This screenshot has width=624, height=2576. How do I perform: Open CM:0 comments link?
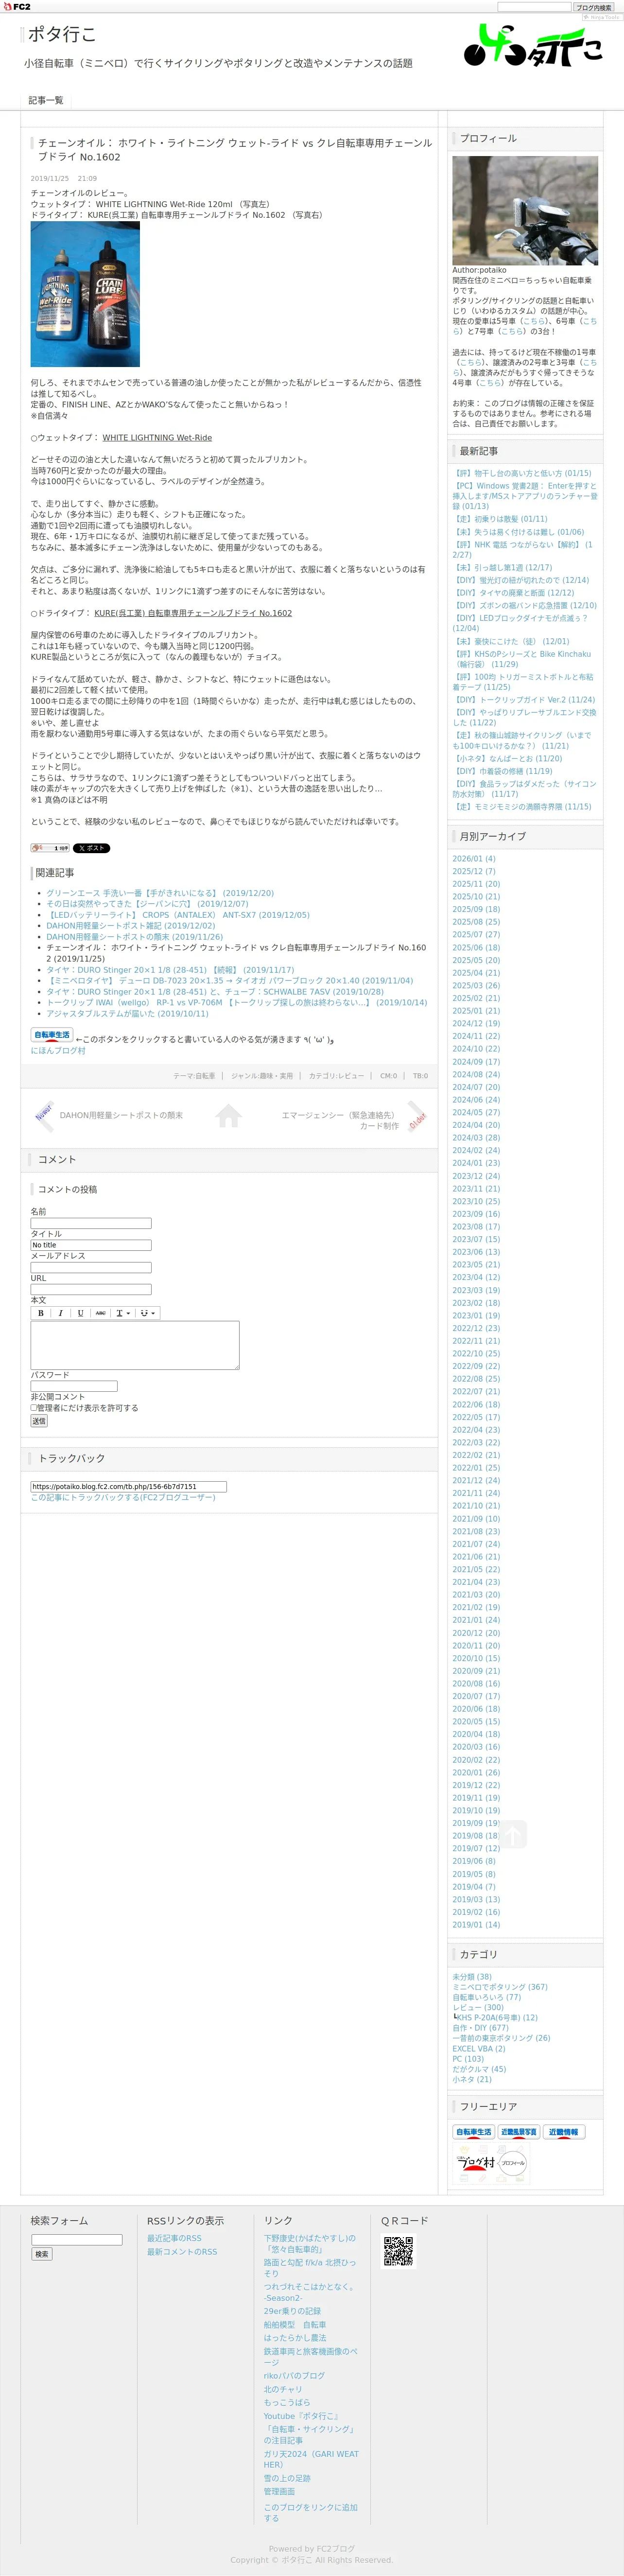(388, 1076)
